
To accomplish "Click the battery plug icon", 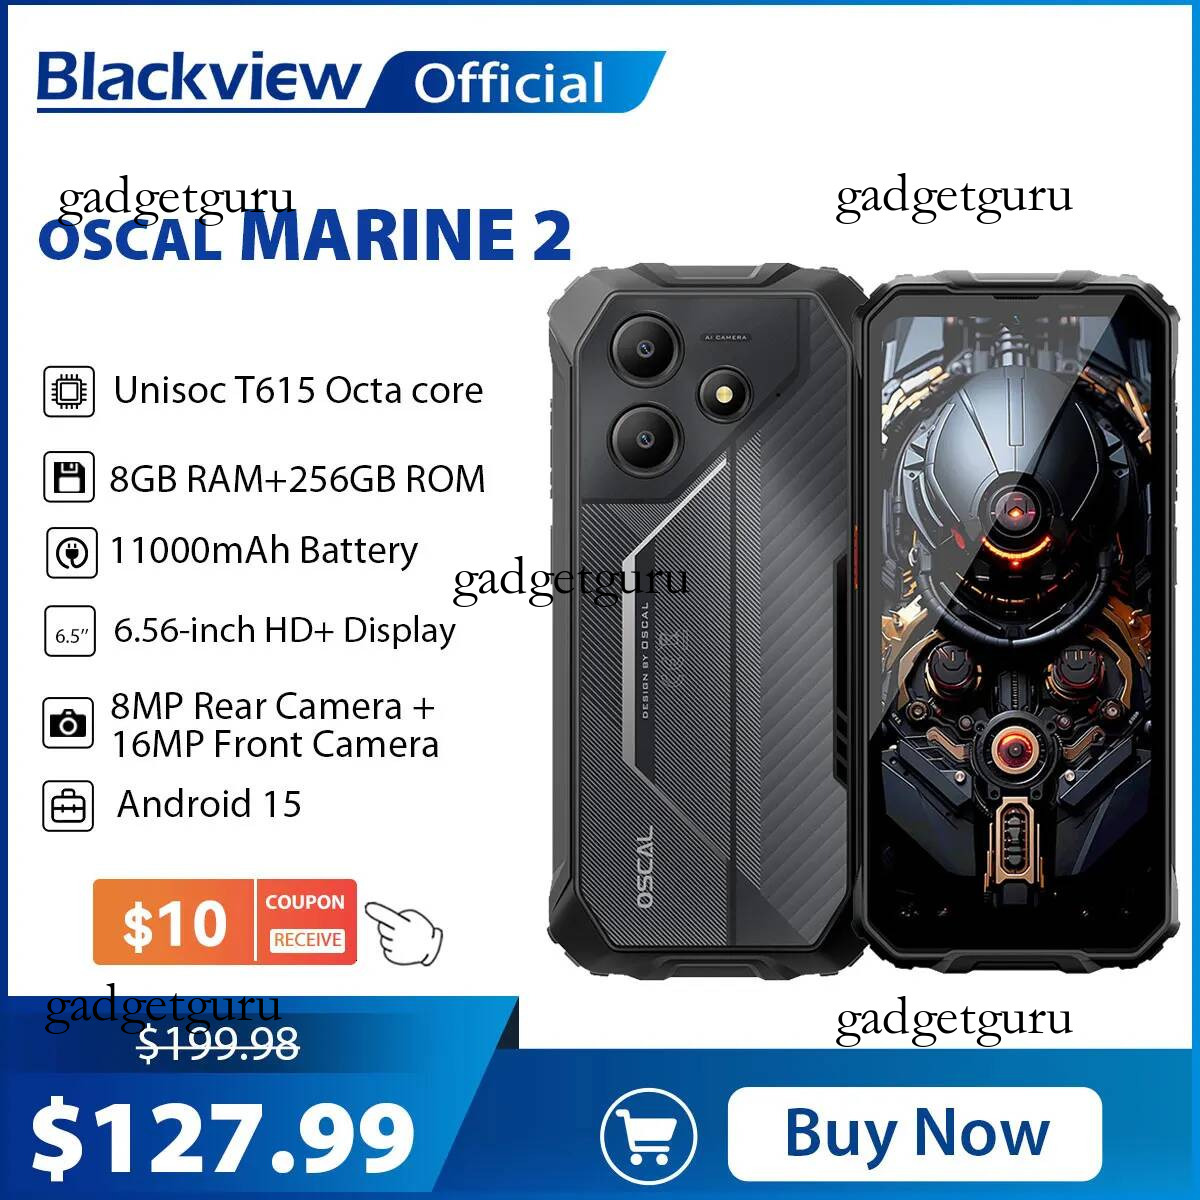I will click(x=72, y=553).
